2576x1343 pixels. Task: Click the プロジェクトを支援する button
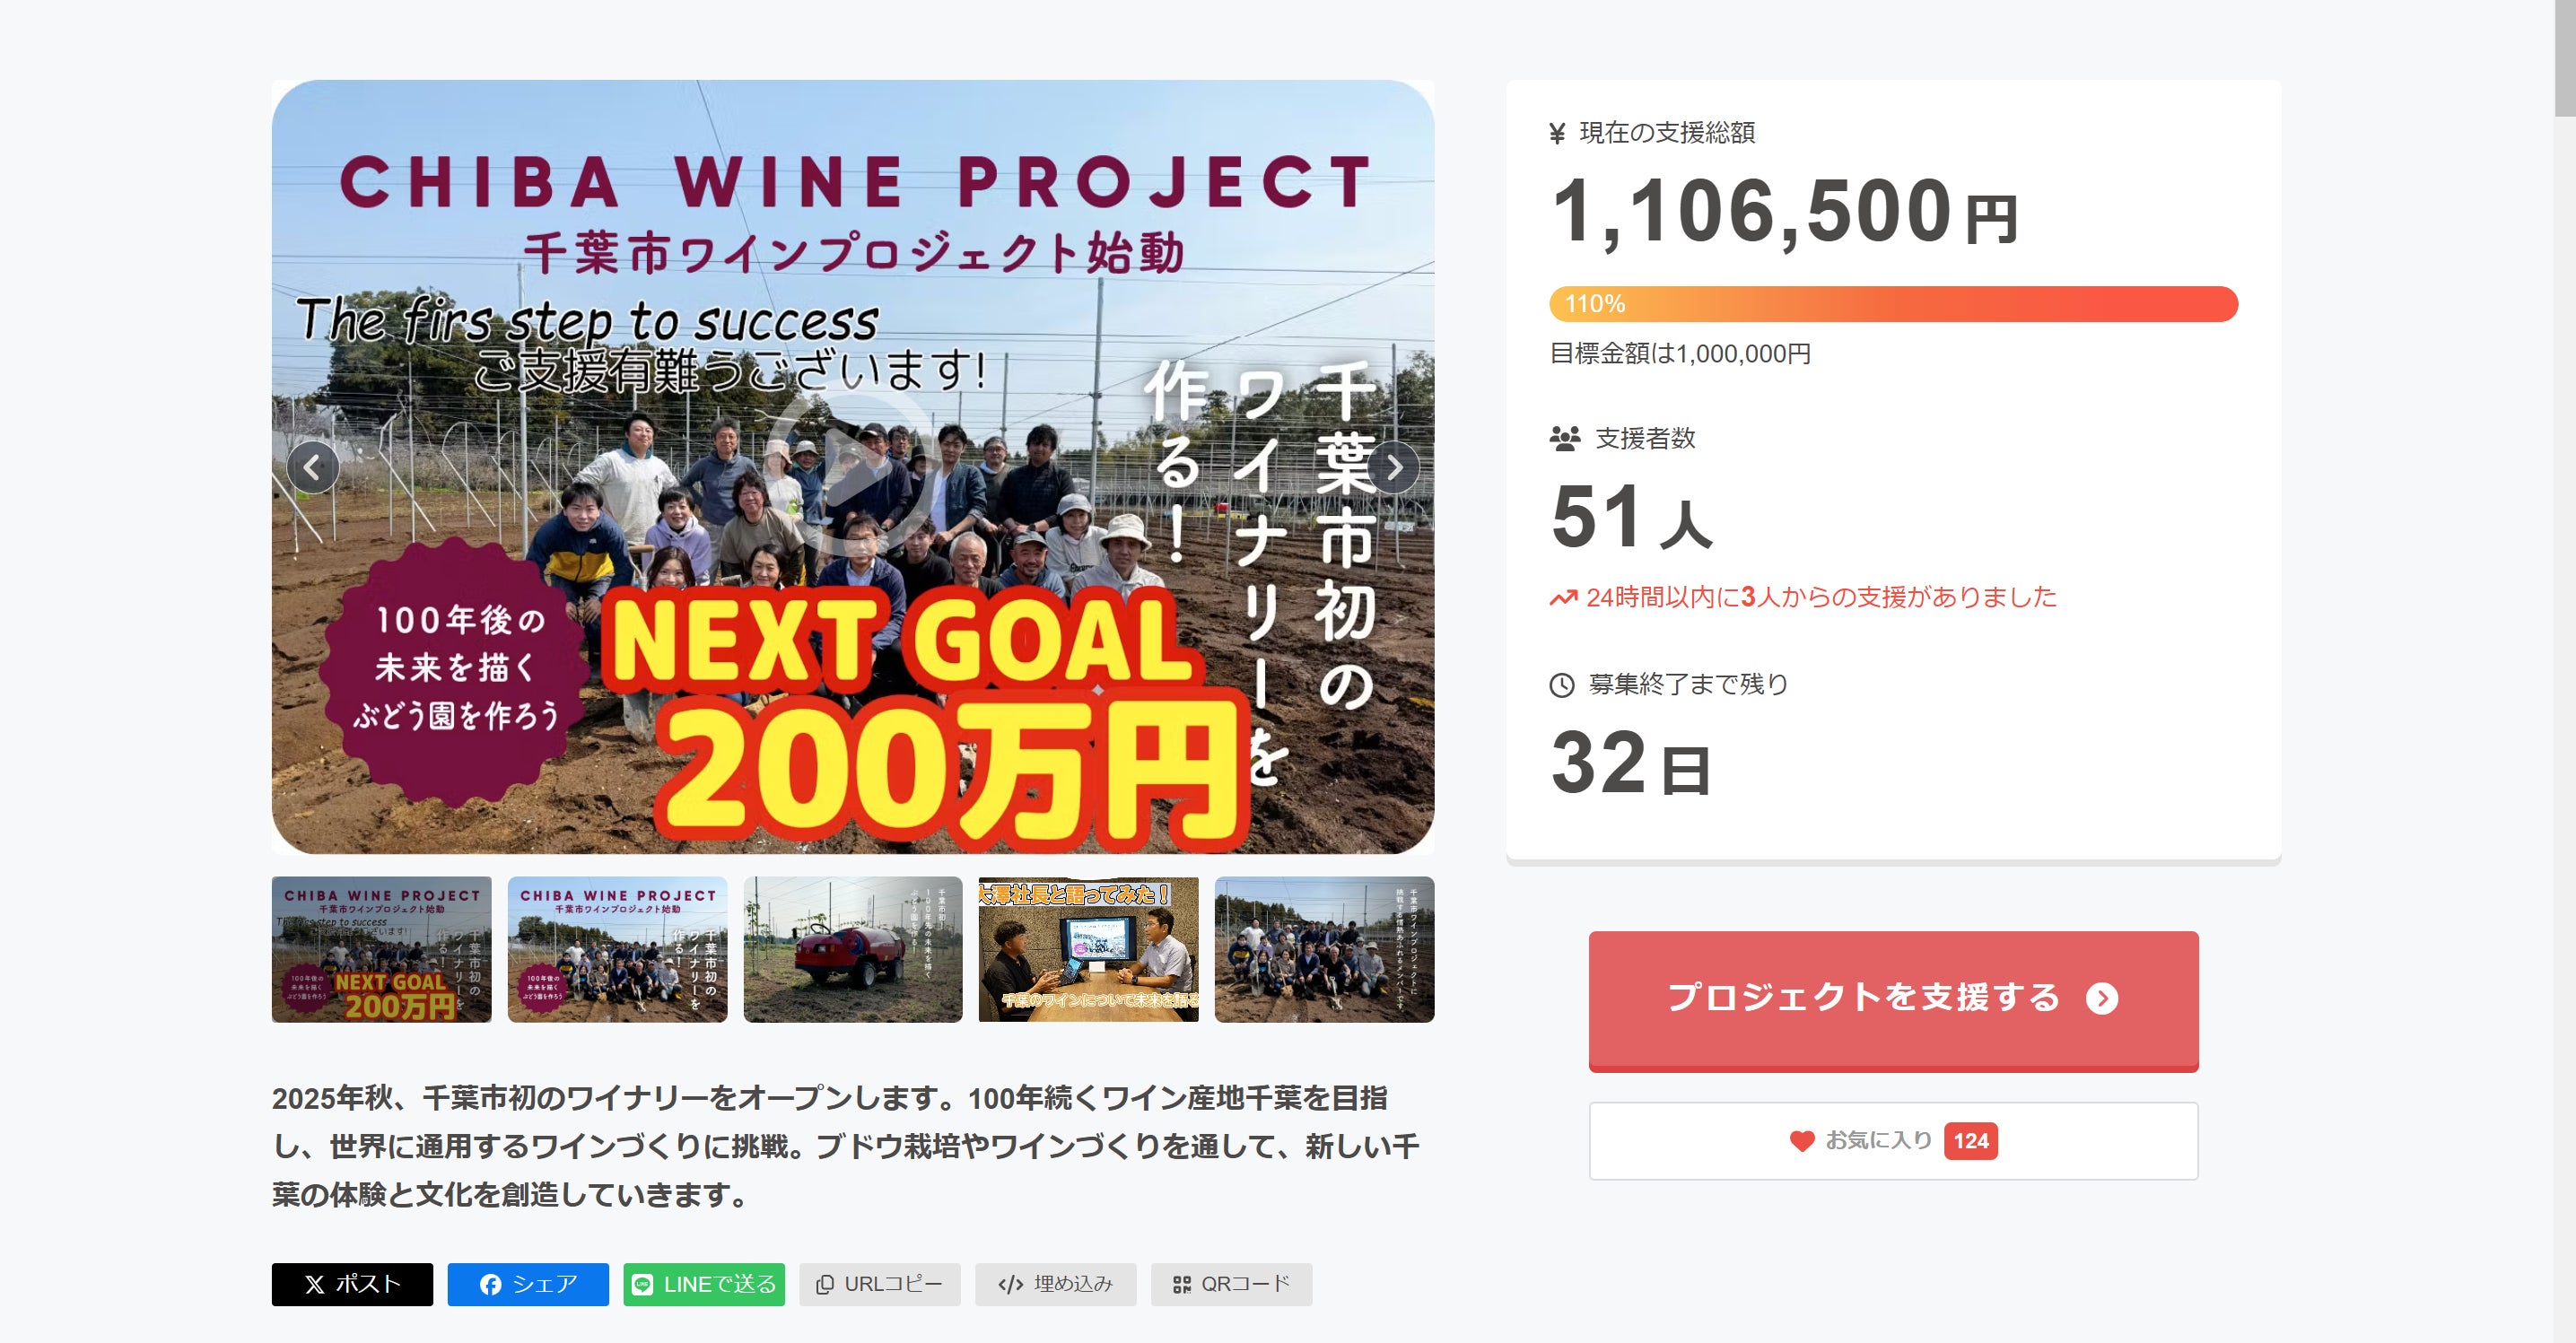(1893, 998)
